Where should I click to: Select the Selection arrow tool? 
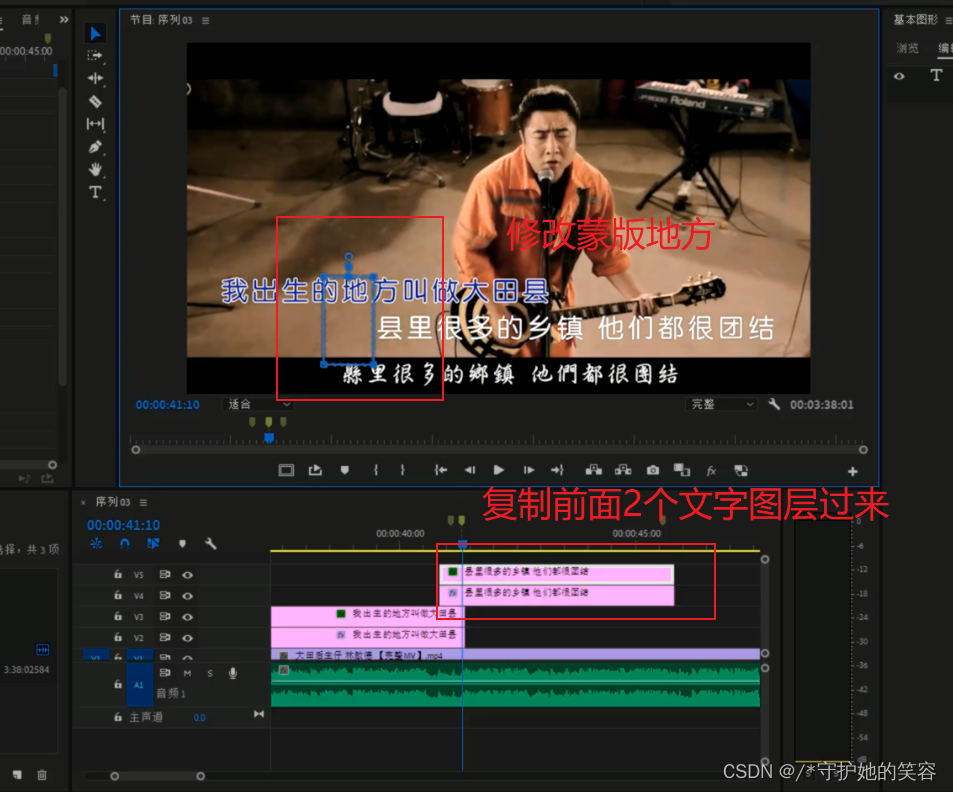[x=95, y=33]
